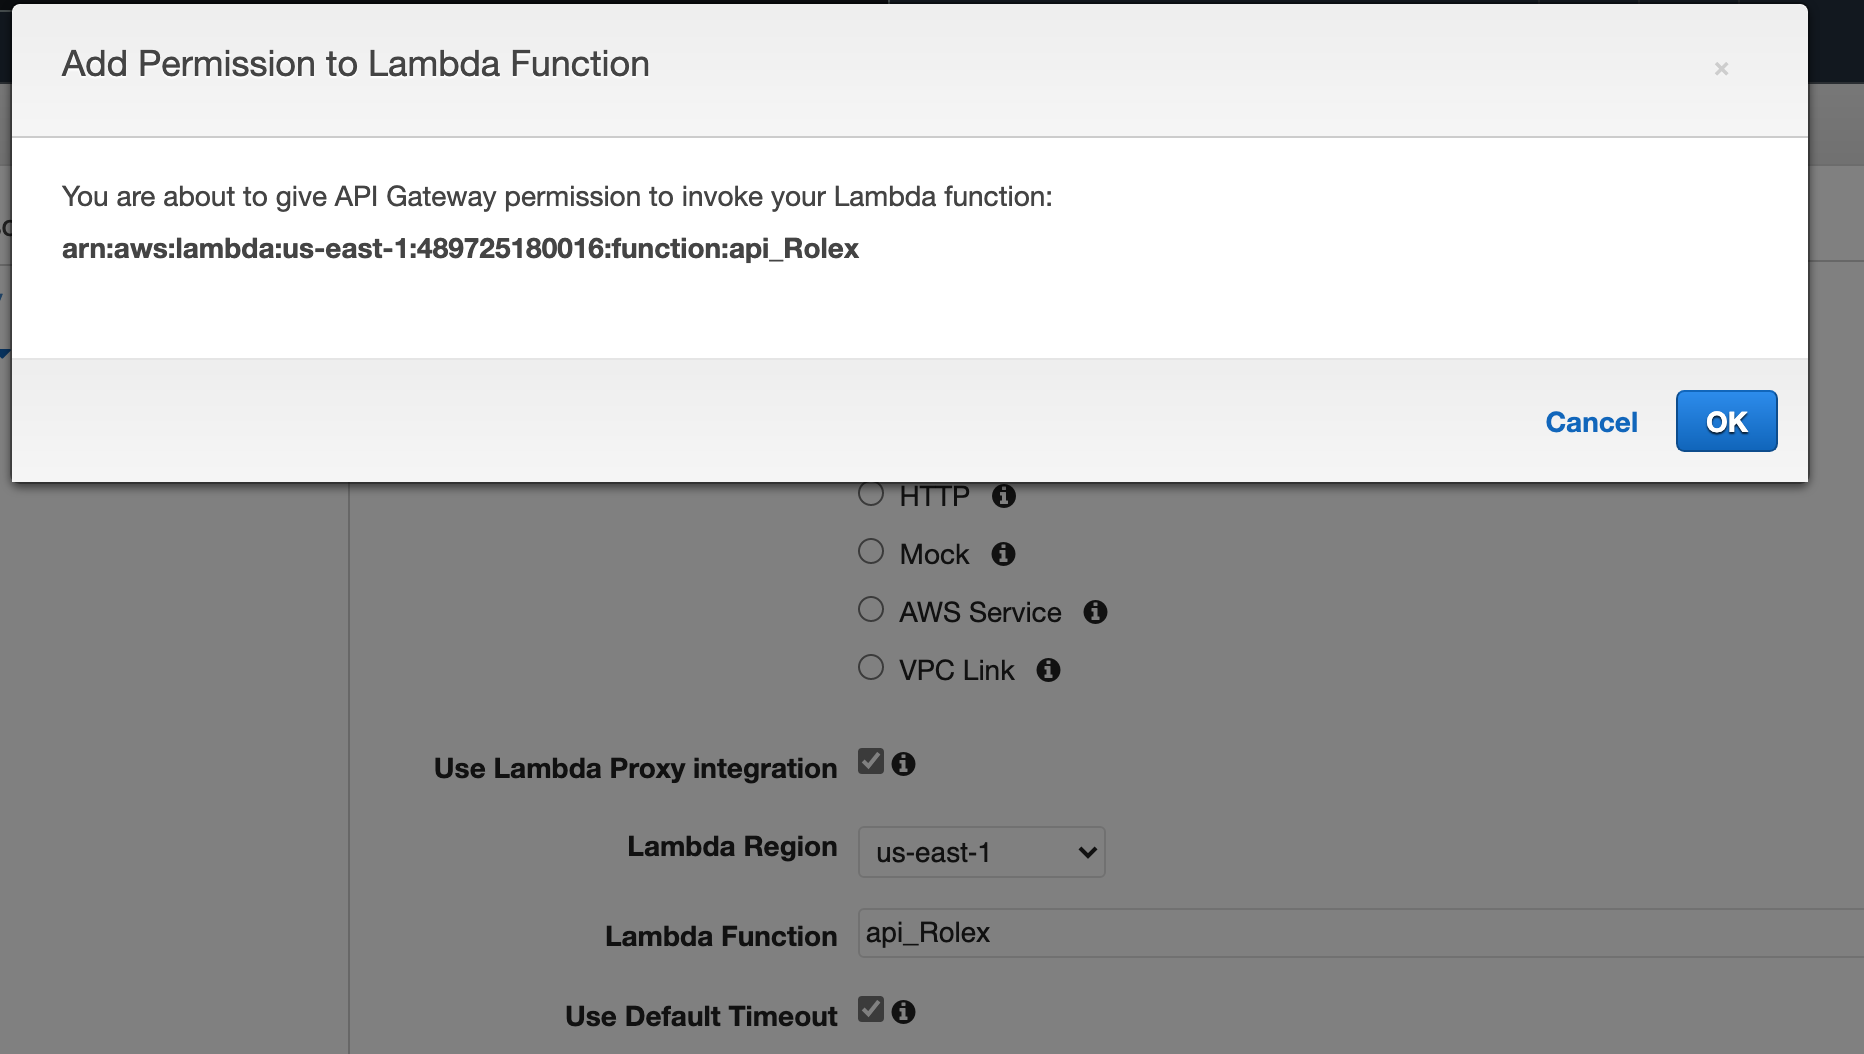Select the Lambda function ARN text
Screen dimensions: 1864x1054
click(x=460, y=248)
